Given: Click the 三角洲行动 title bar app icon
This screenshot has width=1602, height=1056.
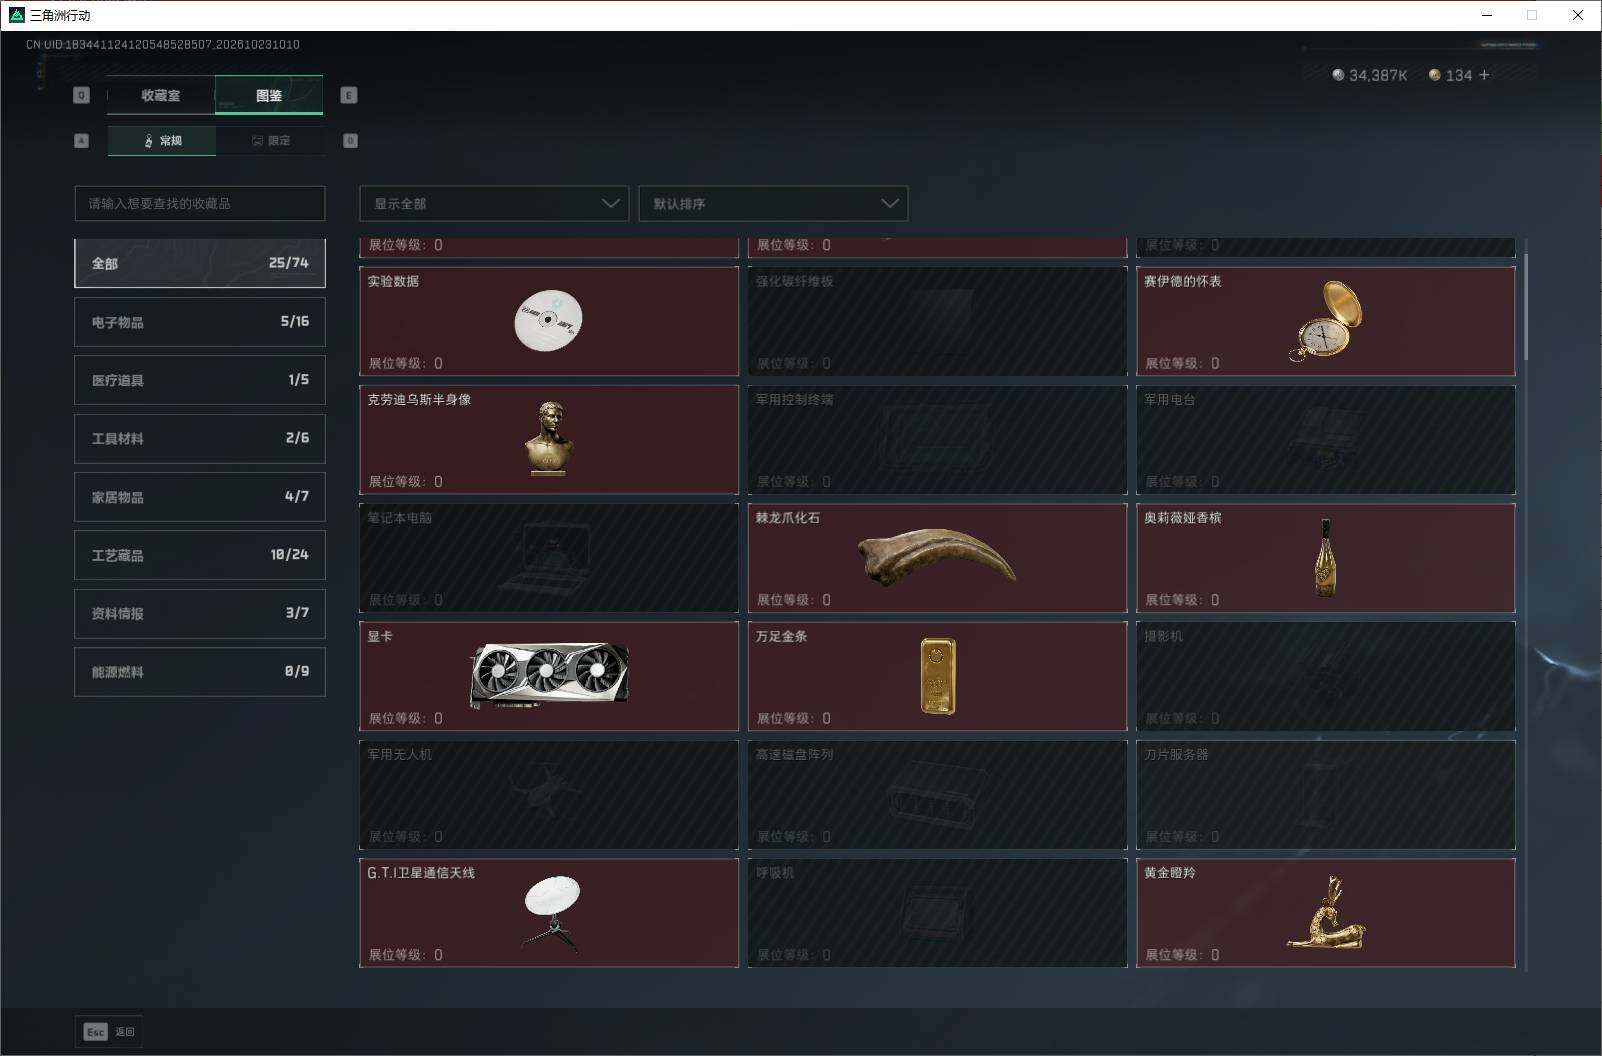Looking at the screenshot, I should click(16, 15).
